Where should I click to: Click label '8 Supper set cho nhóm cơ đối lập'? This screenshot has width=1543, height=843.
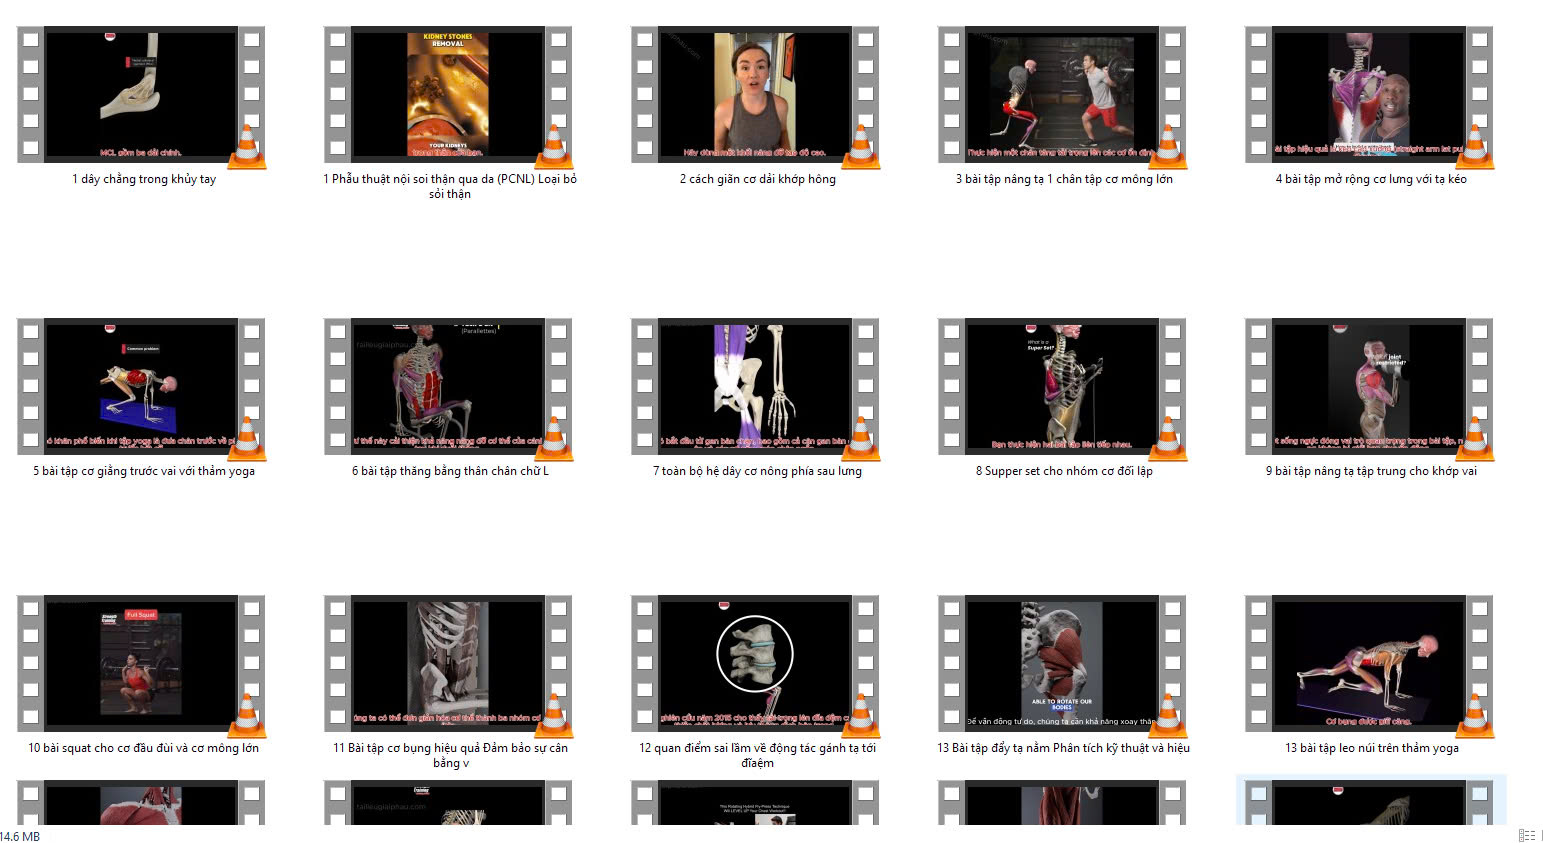1064,471
